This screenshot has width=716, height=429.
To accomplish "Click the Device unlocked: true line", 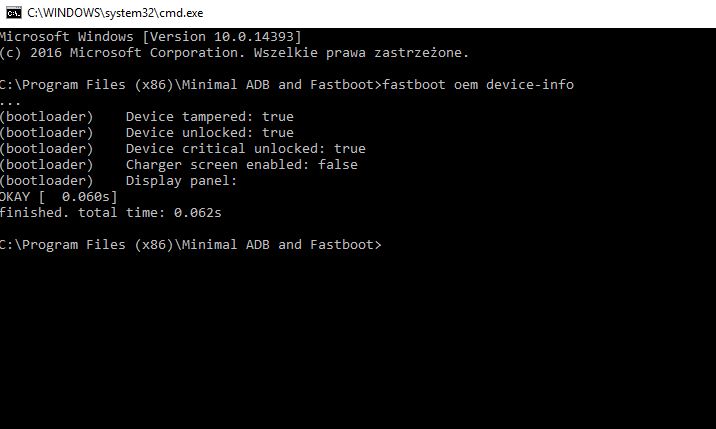I will (x=209, y=132).
